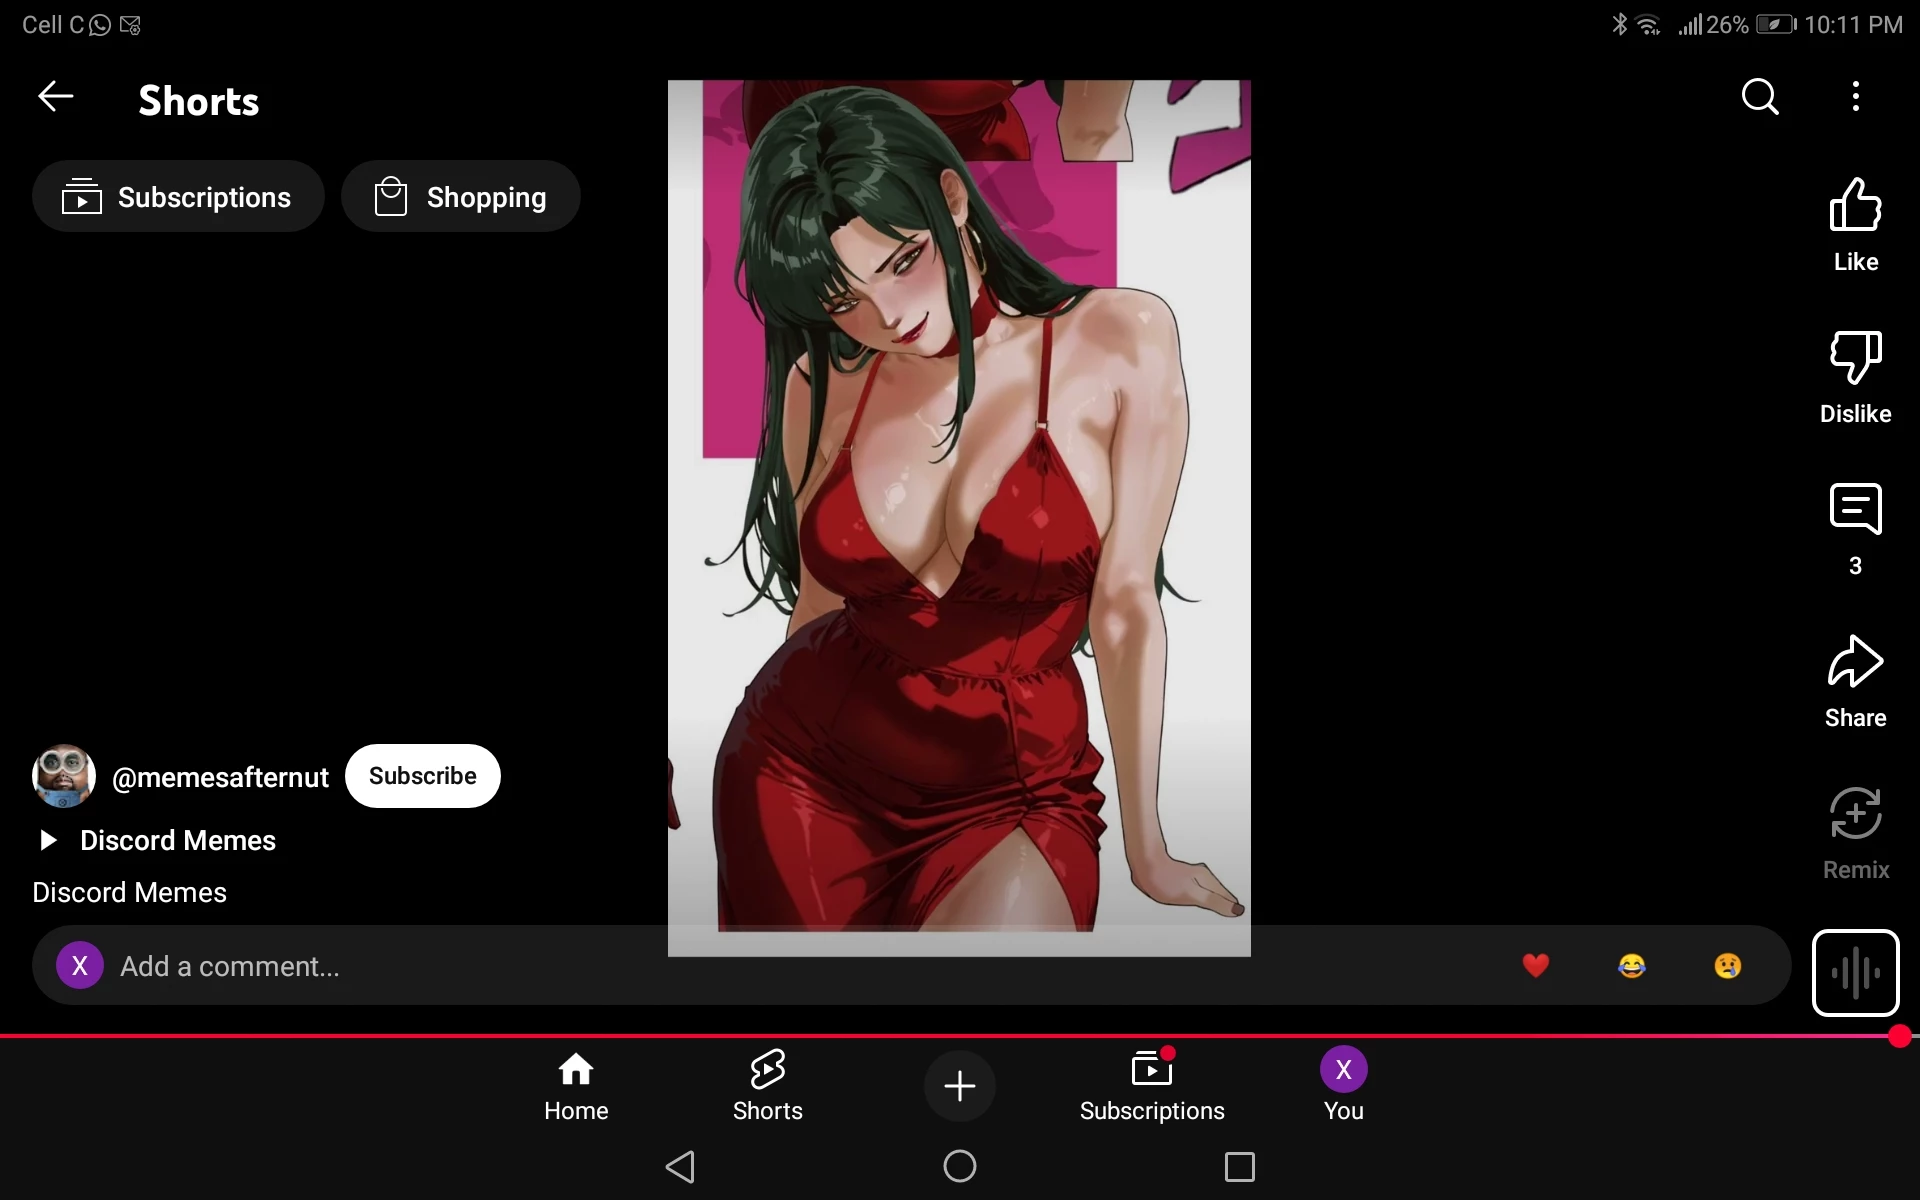Viewport: 1920px width, 1200px height.
Task: Open the @memesafternut channel name
Action: point(220,777)
